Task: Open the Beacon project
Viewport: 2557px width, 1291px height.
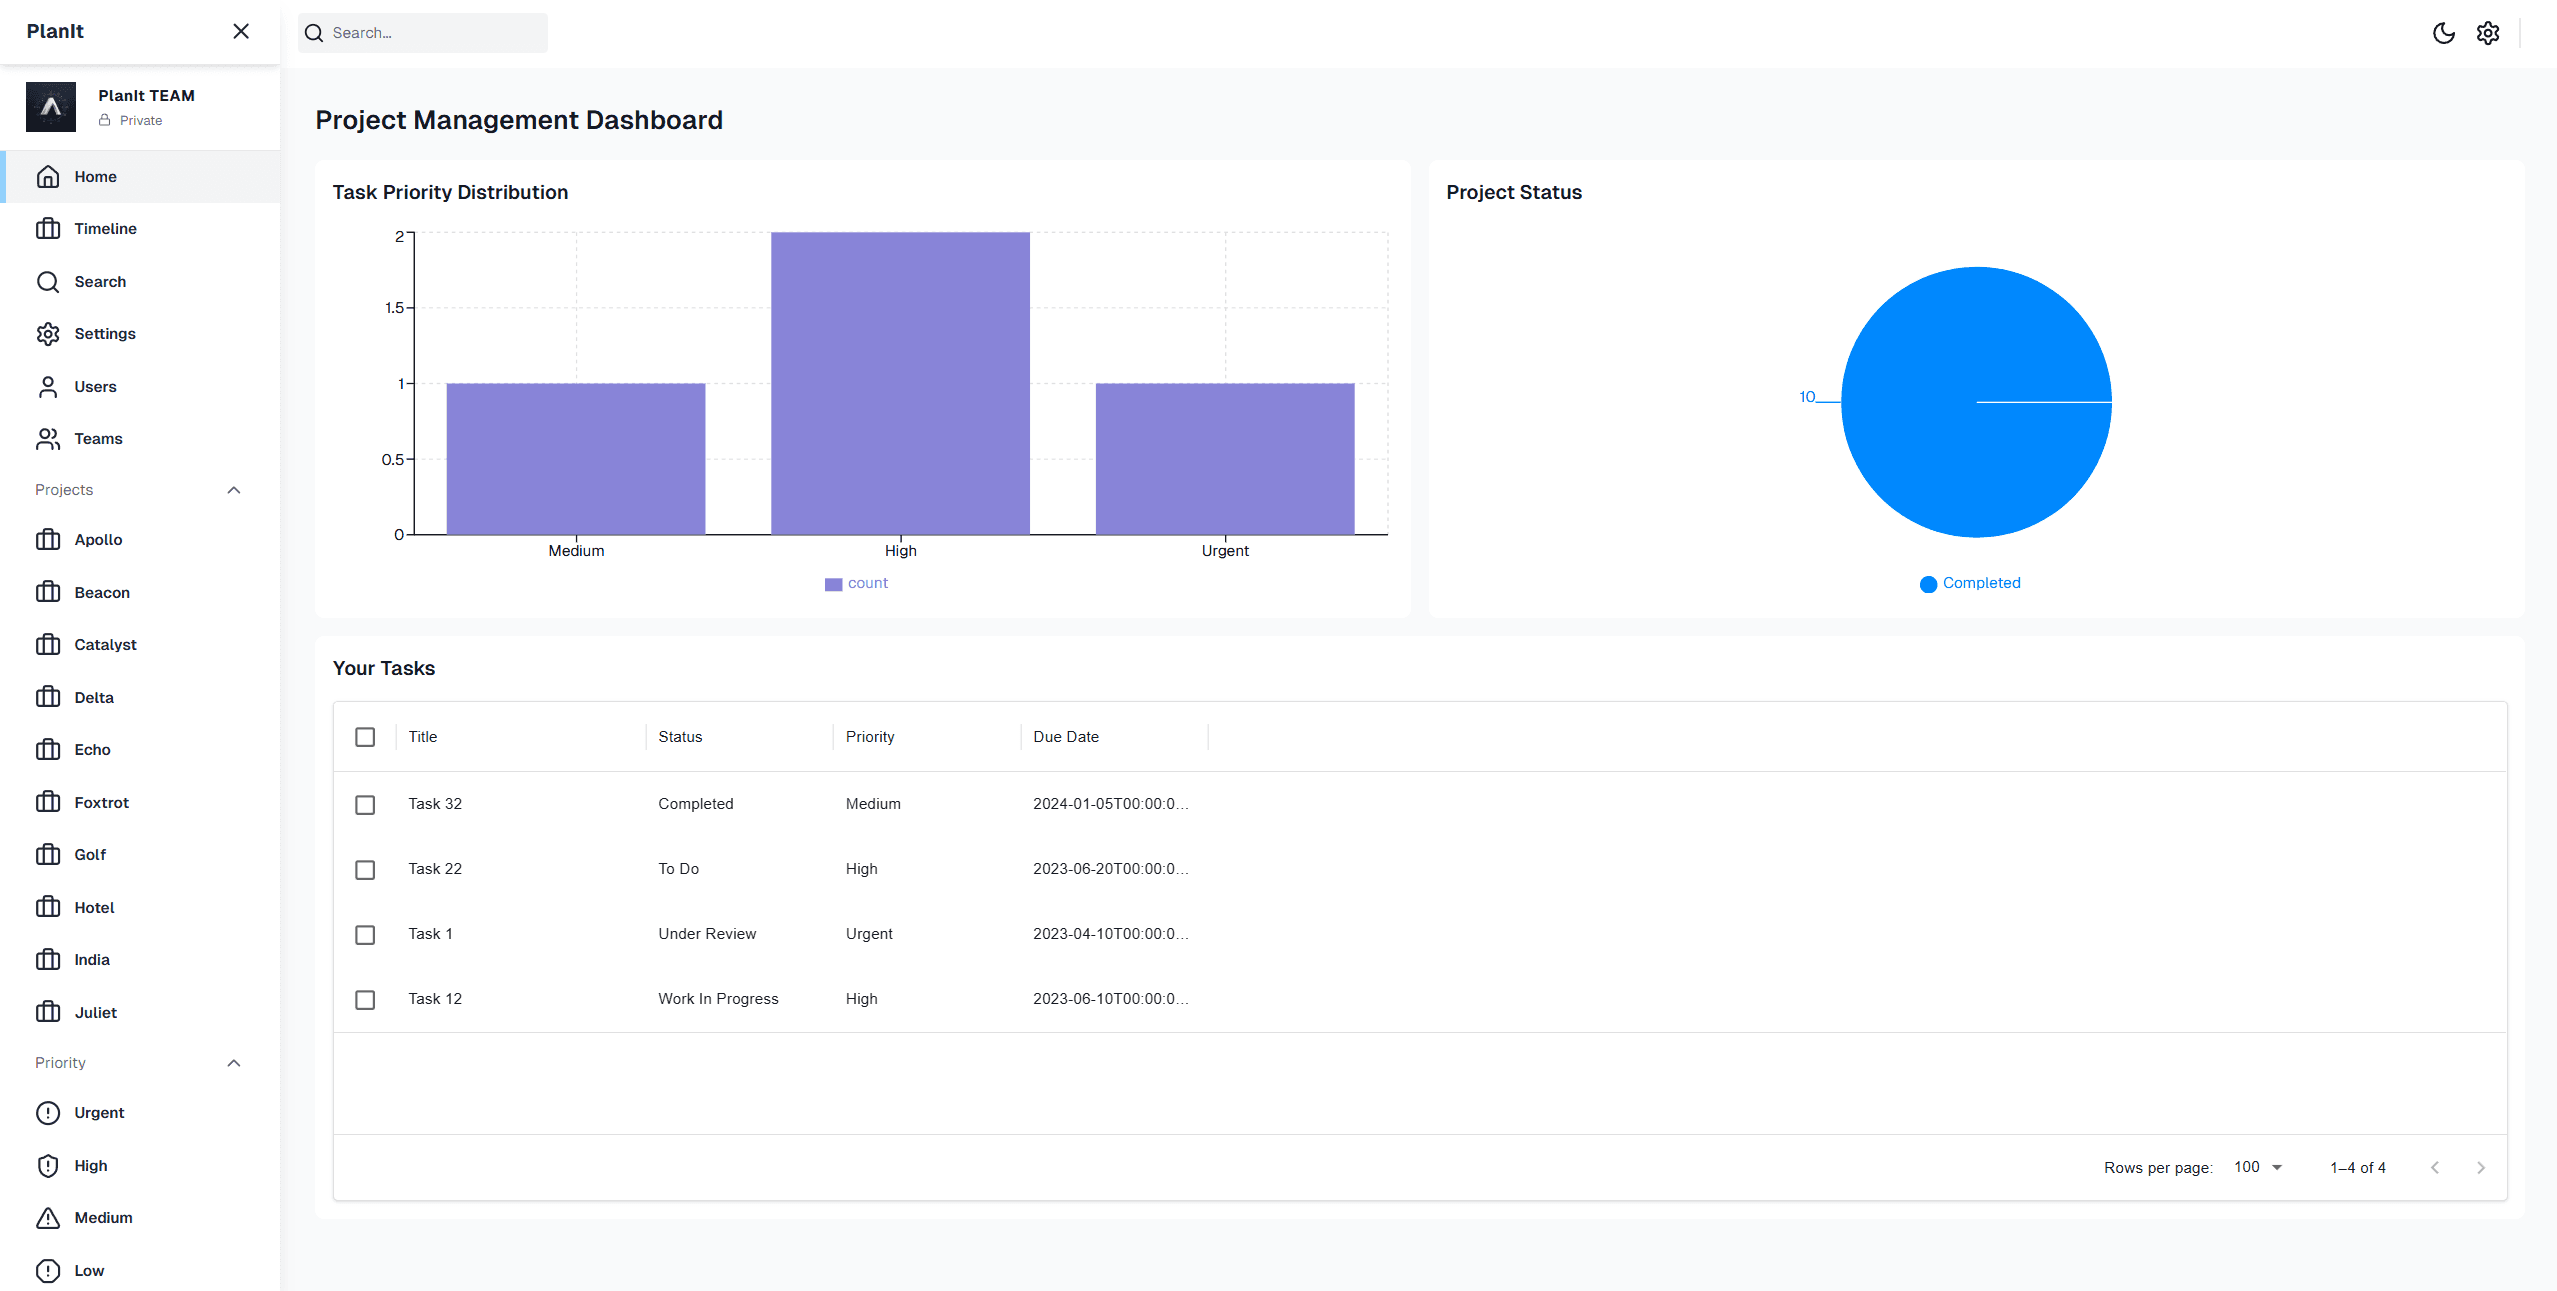Action: [x=140, y=593]
